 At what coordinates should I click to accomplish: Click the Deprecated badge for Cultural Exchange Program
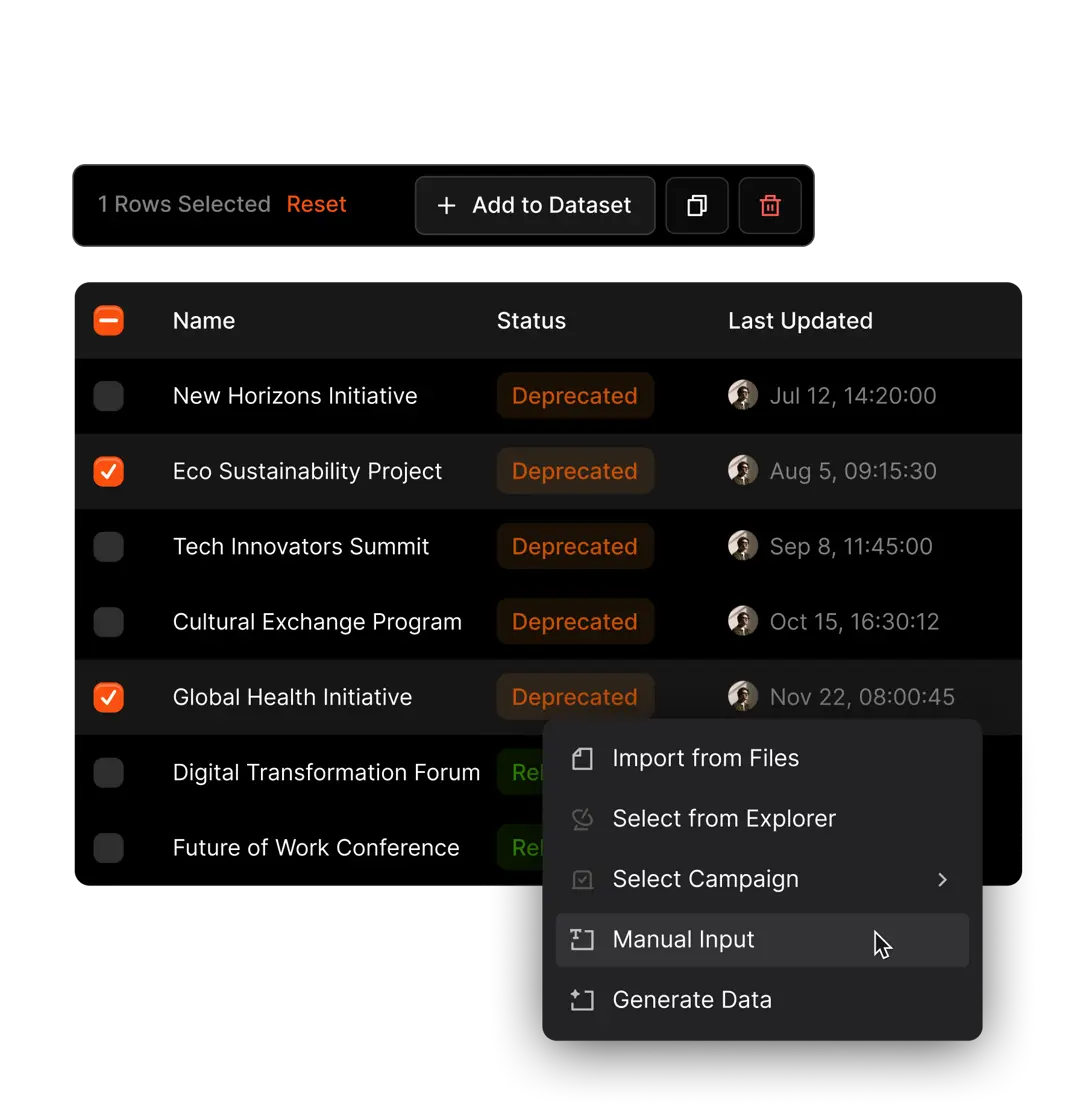[575, 622]
